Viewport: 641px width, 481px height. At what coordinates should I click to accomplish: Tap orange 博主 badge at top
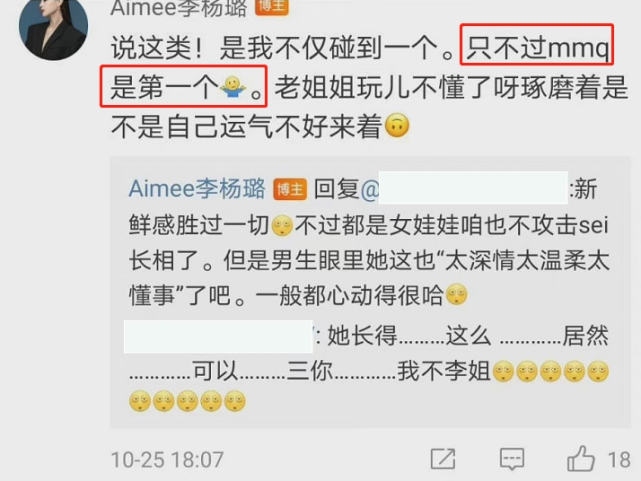(272, 7)
